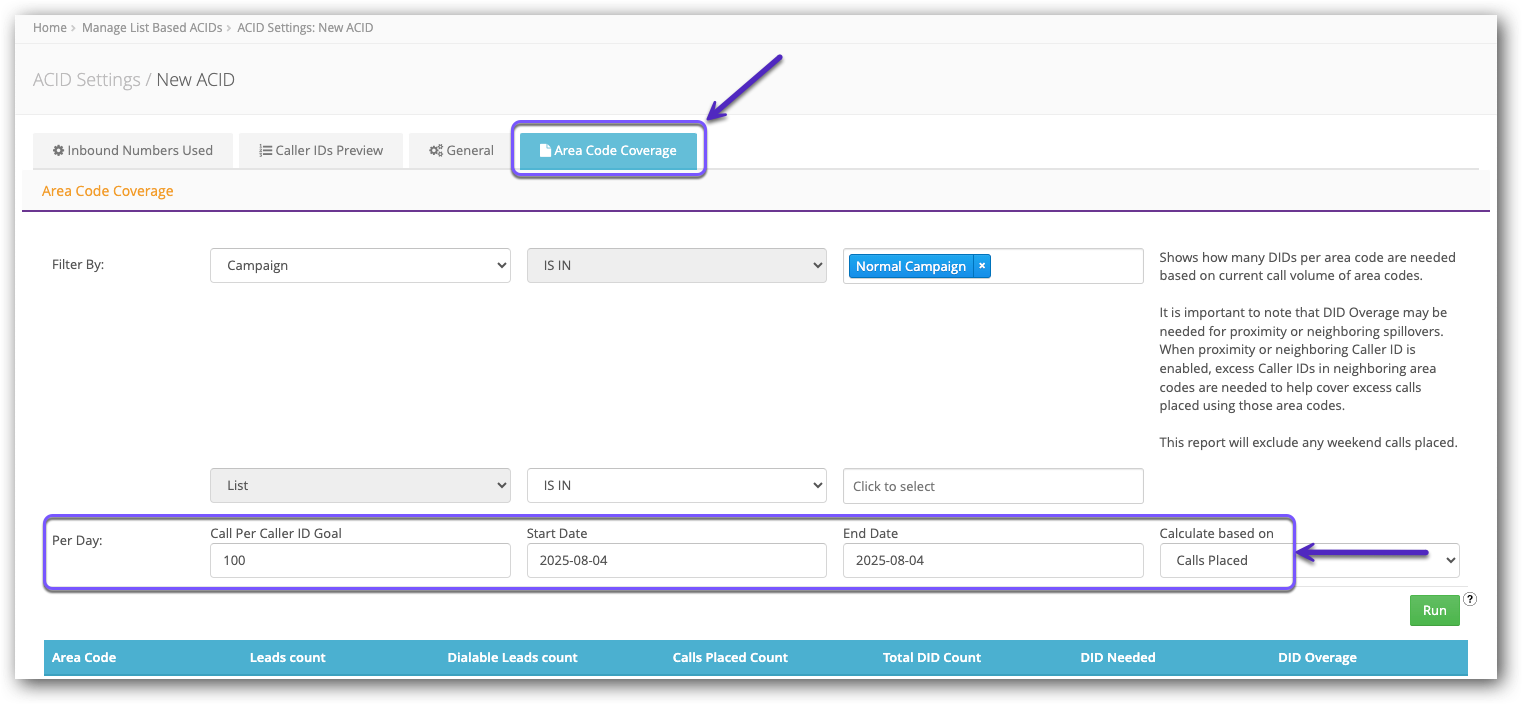The width and height of the screenshot is (1522, 704).
Task: Remove the Normal Campaign tag with x
Action: [982, 266]
